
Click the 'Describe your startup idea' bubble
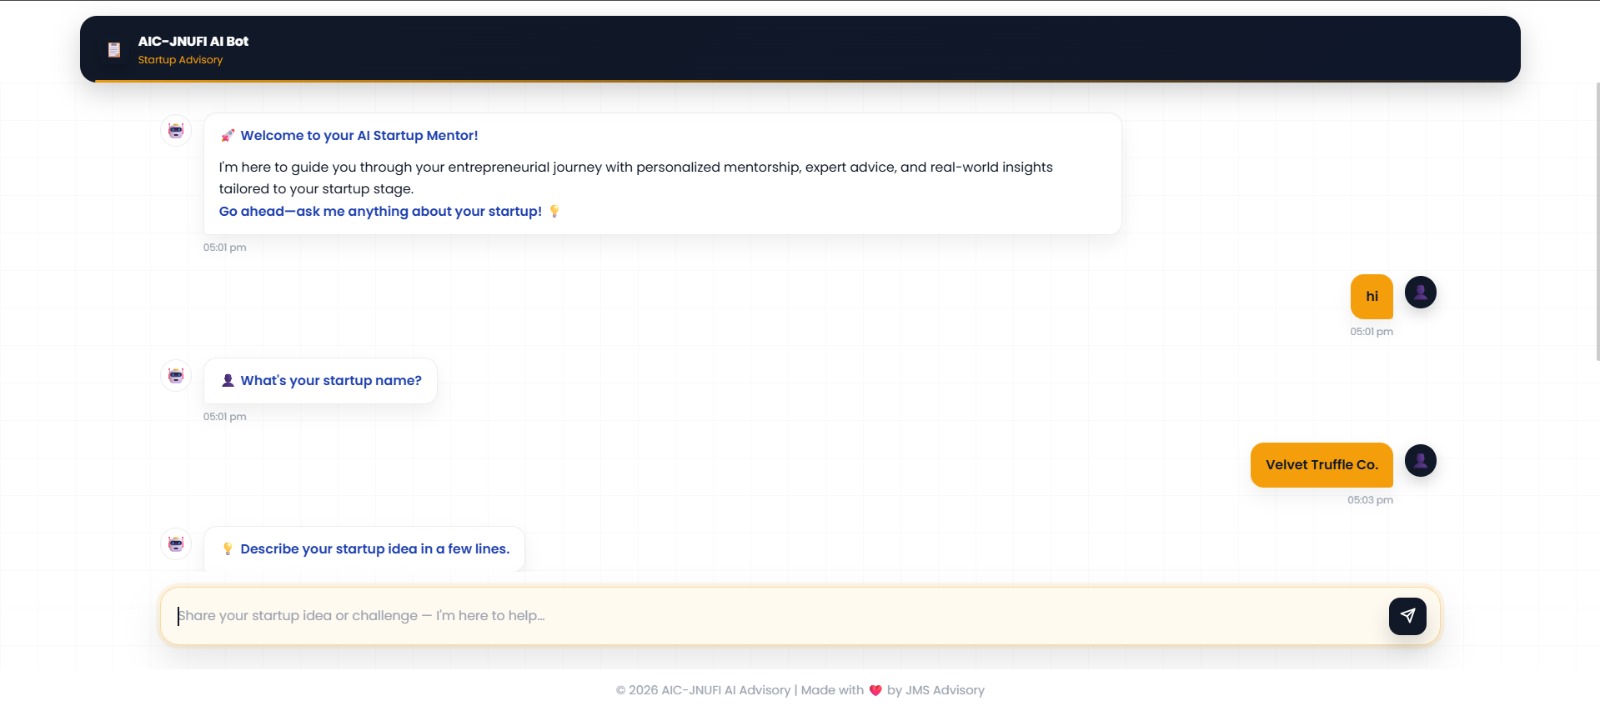pos(364,549)
